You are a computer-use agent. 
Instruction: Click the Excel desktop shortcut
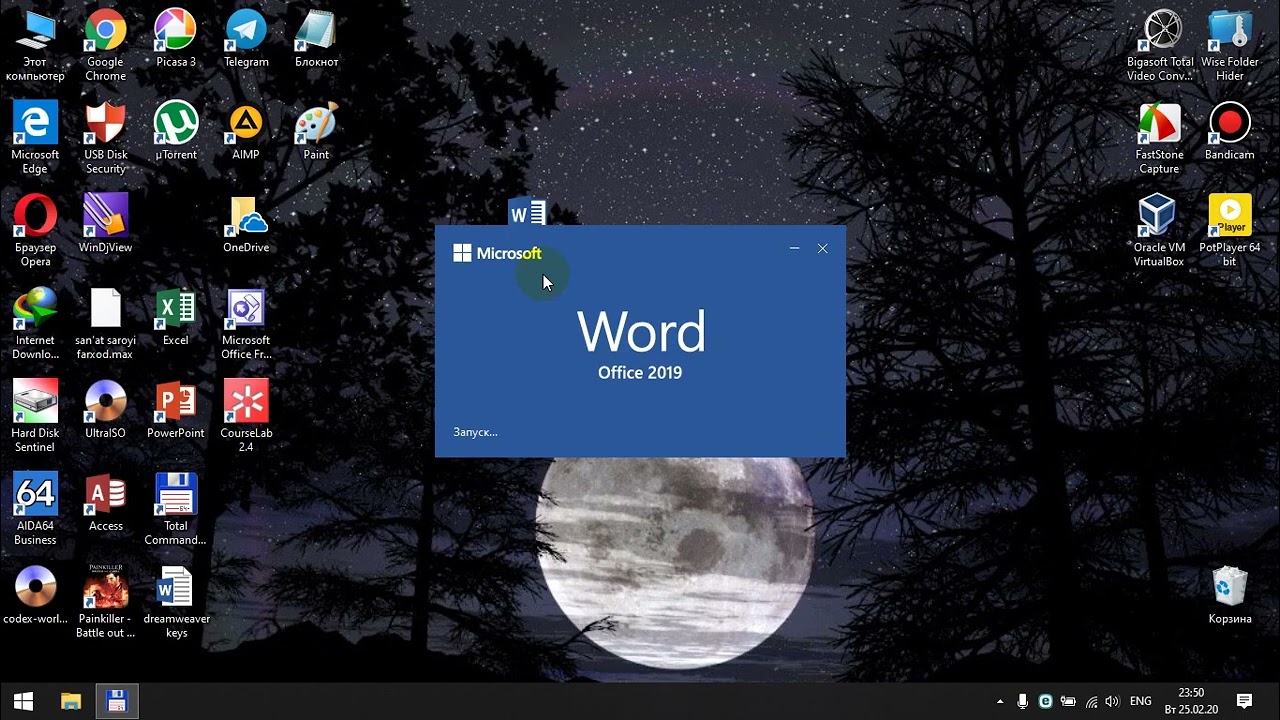176,318
